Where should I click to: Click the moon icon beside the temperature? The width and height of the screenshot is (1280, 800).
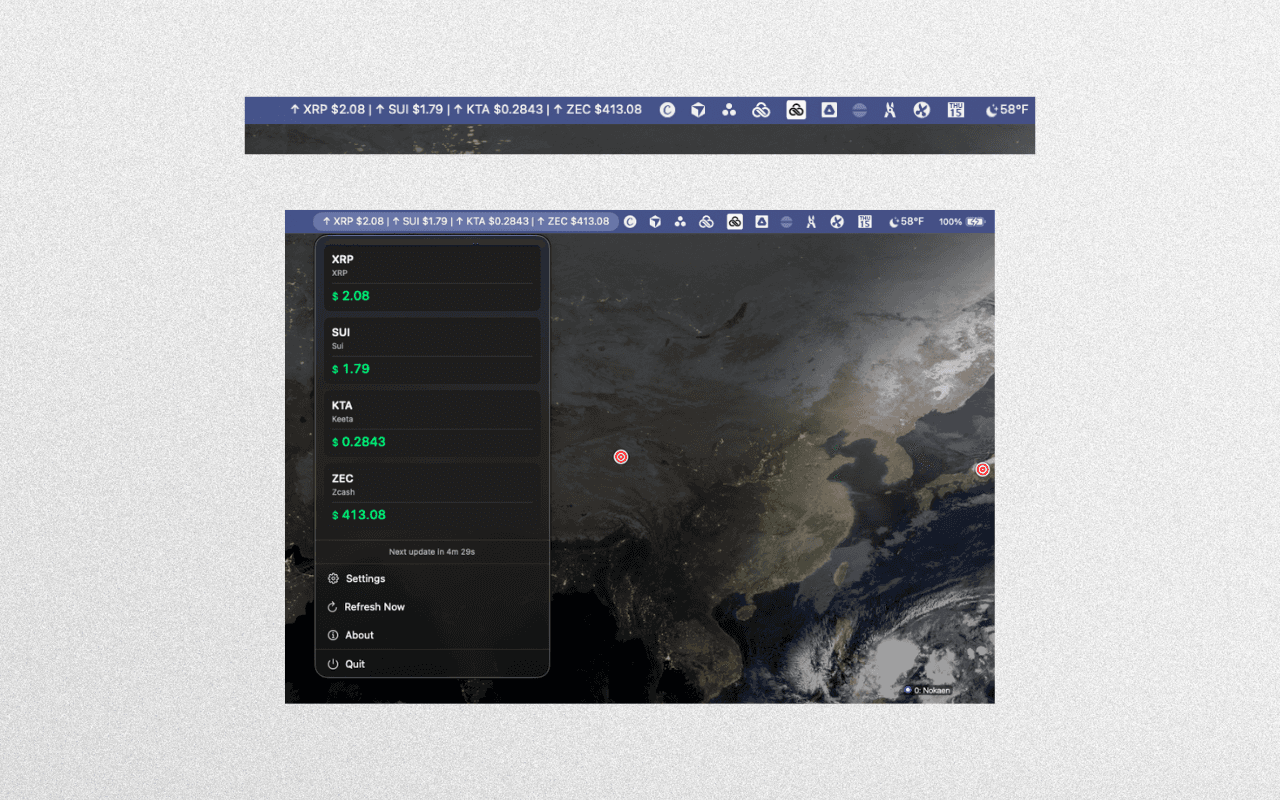tap(892, 221)
